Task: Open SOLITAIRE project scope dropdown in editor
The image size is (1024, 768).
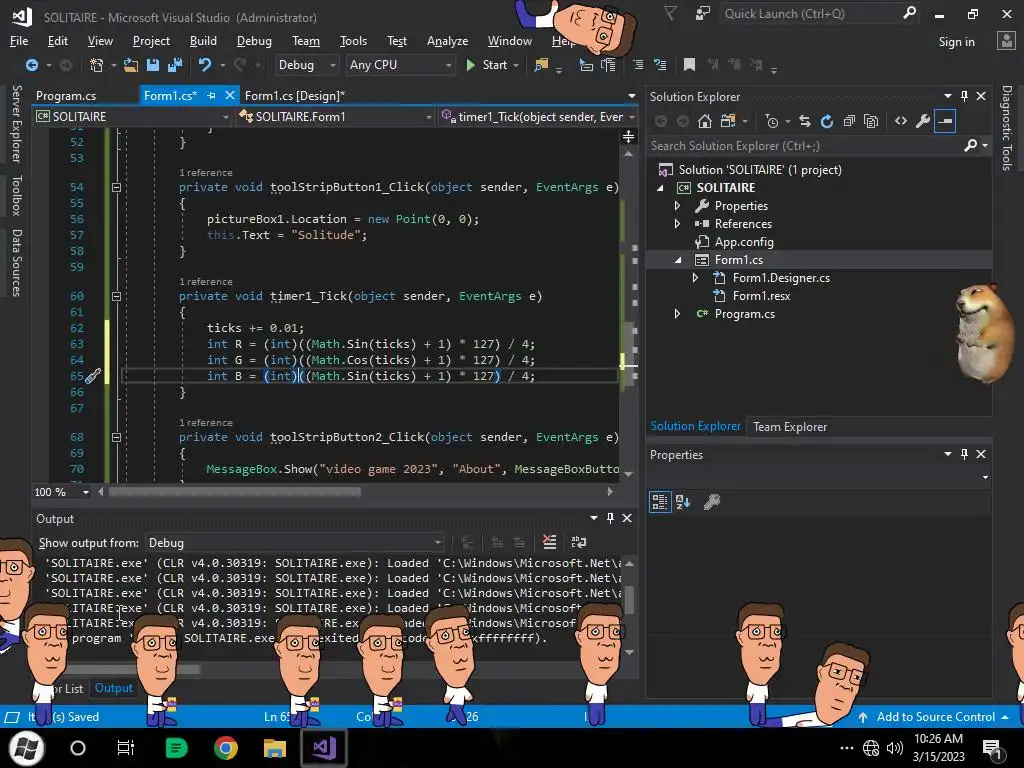Action: click(133, 116)
